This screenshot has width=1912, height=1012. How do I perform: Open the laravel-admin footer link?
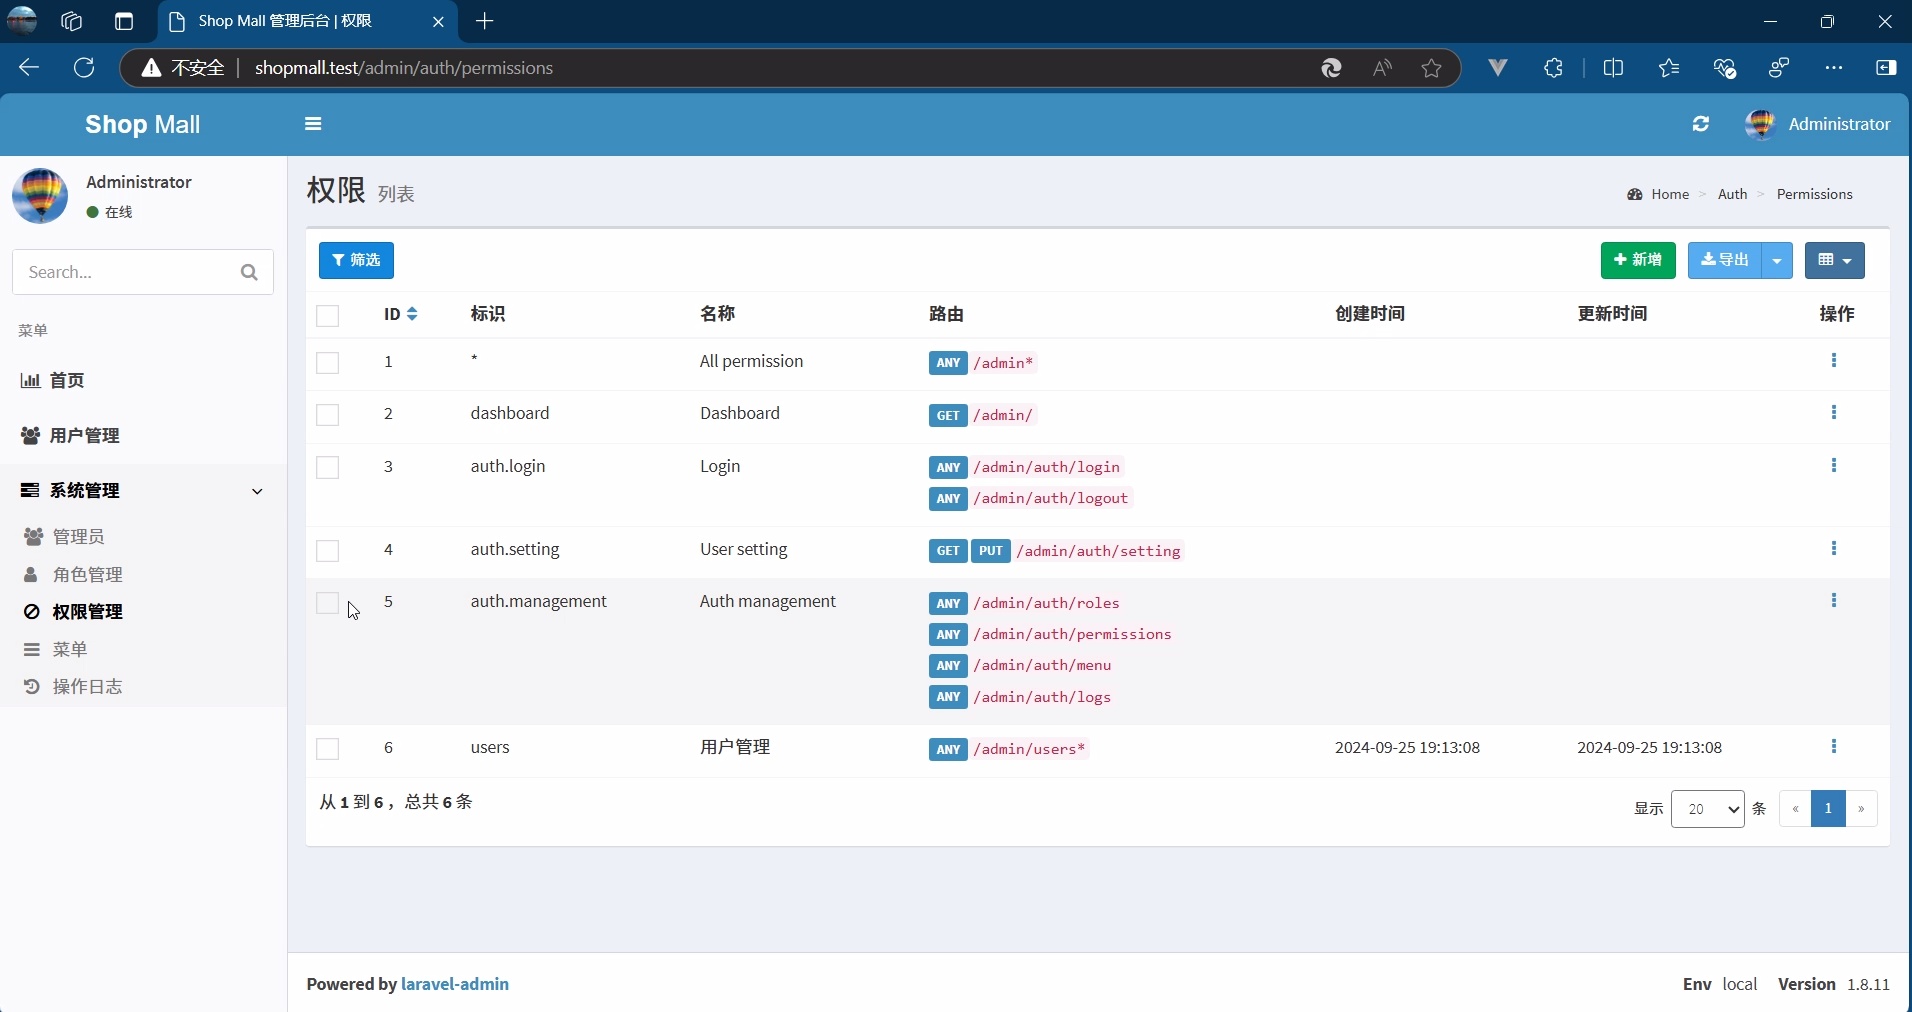pyautogui.click(x=456, y=985)
